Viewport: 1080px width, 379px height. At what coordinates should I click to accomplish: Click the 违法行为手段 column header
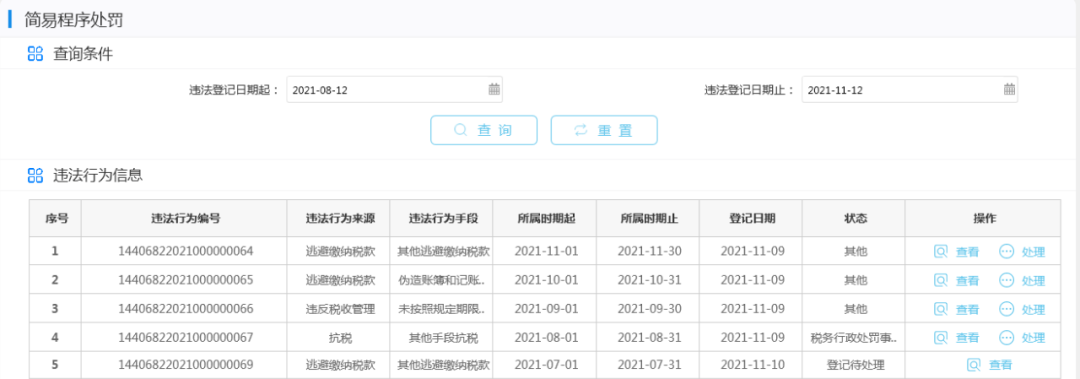[442, 218]
